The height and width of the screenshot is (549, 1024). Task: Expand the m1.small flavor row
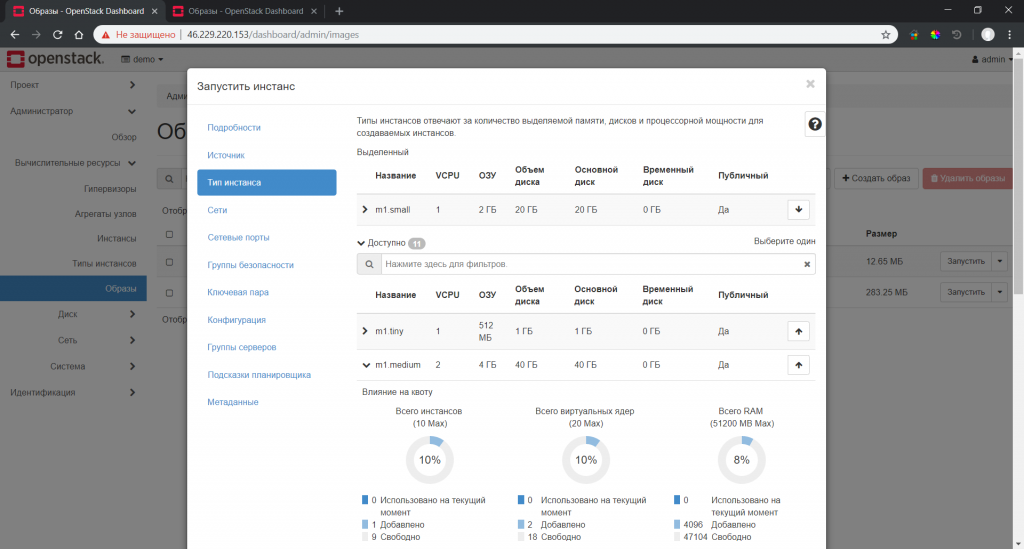[x=364, y=210]
